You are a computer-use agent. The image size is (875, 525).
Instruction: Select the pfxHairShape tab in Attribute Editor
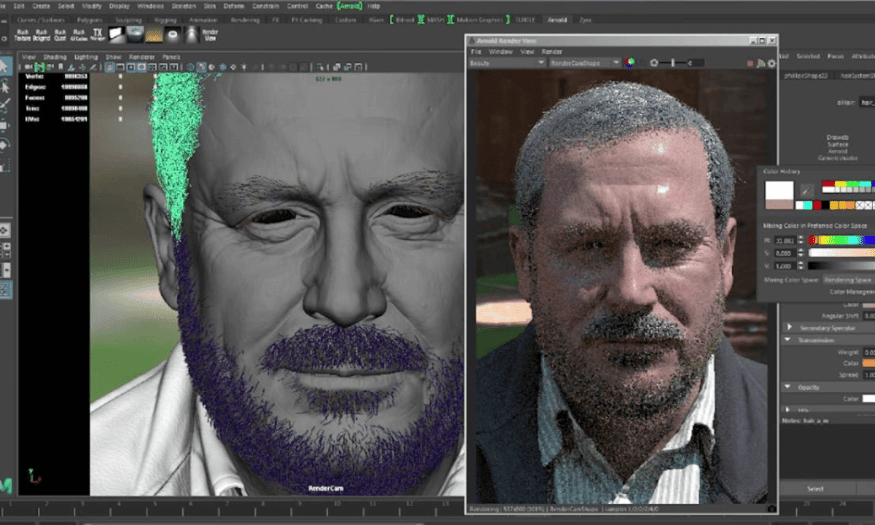805,75
